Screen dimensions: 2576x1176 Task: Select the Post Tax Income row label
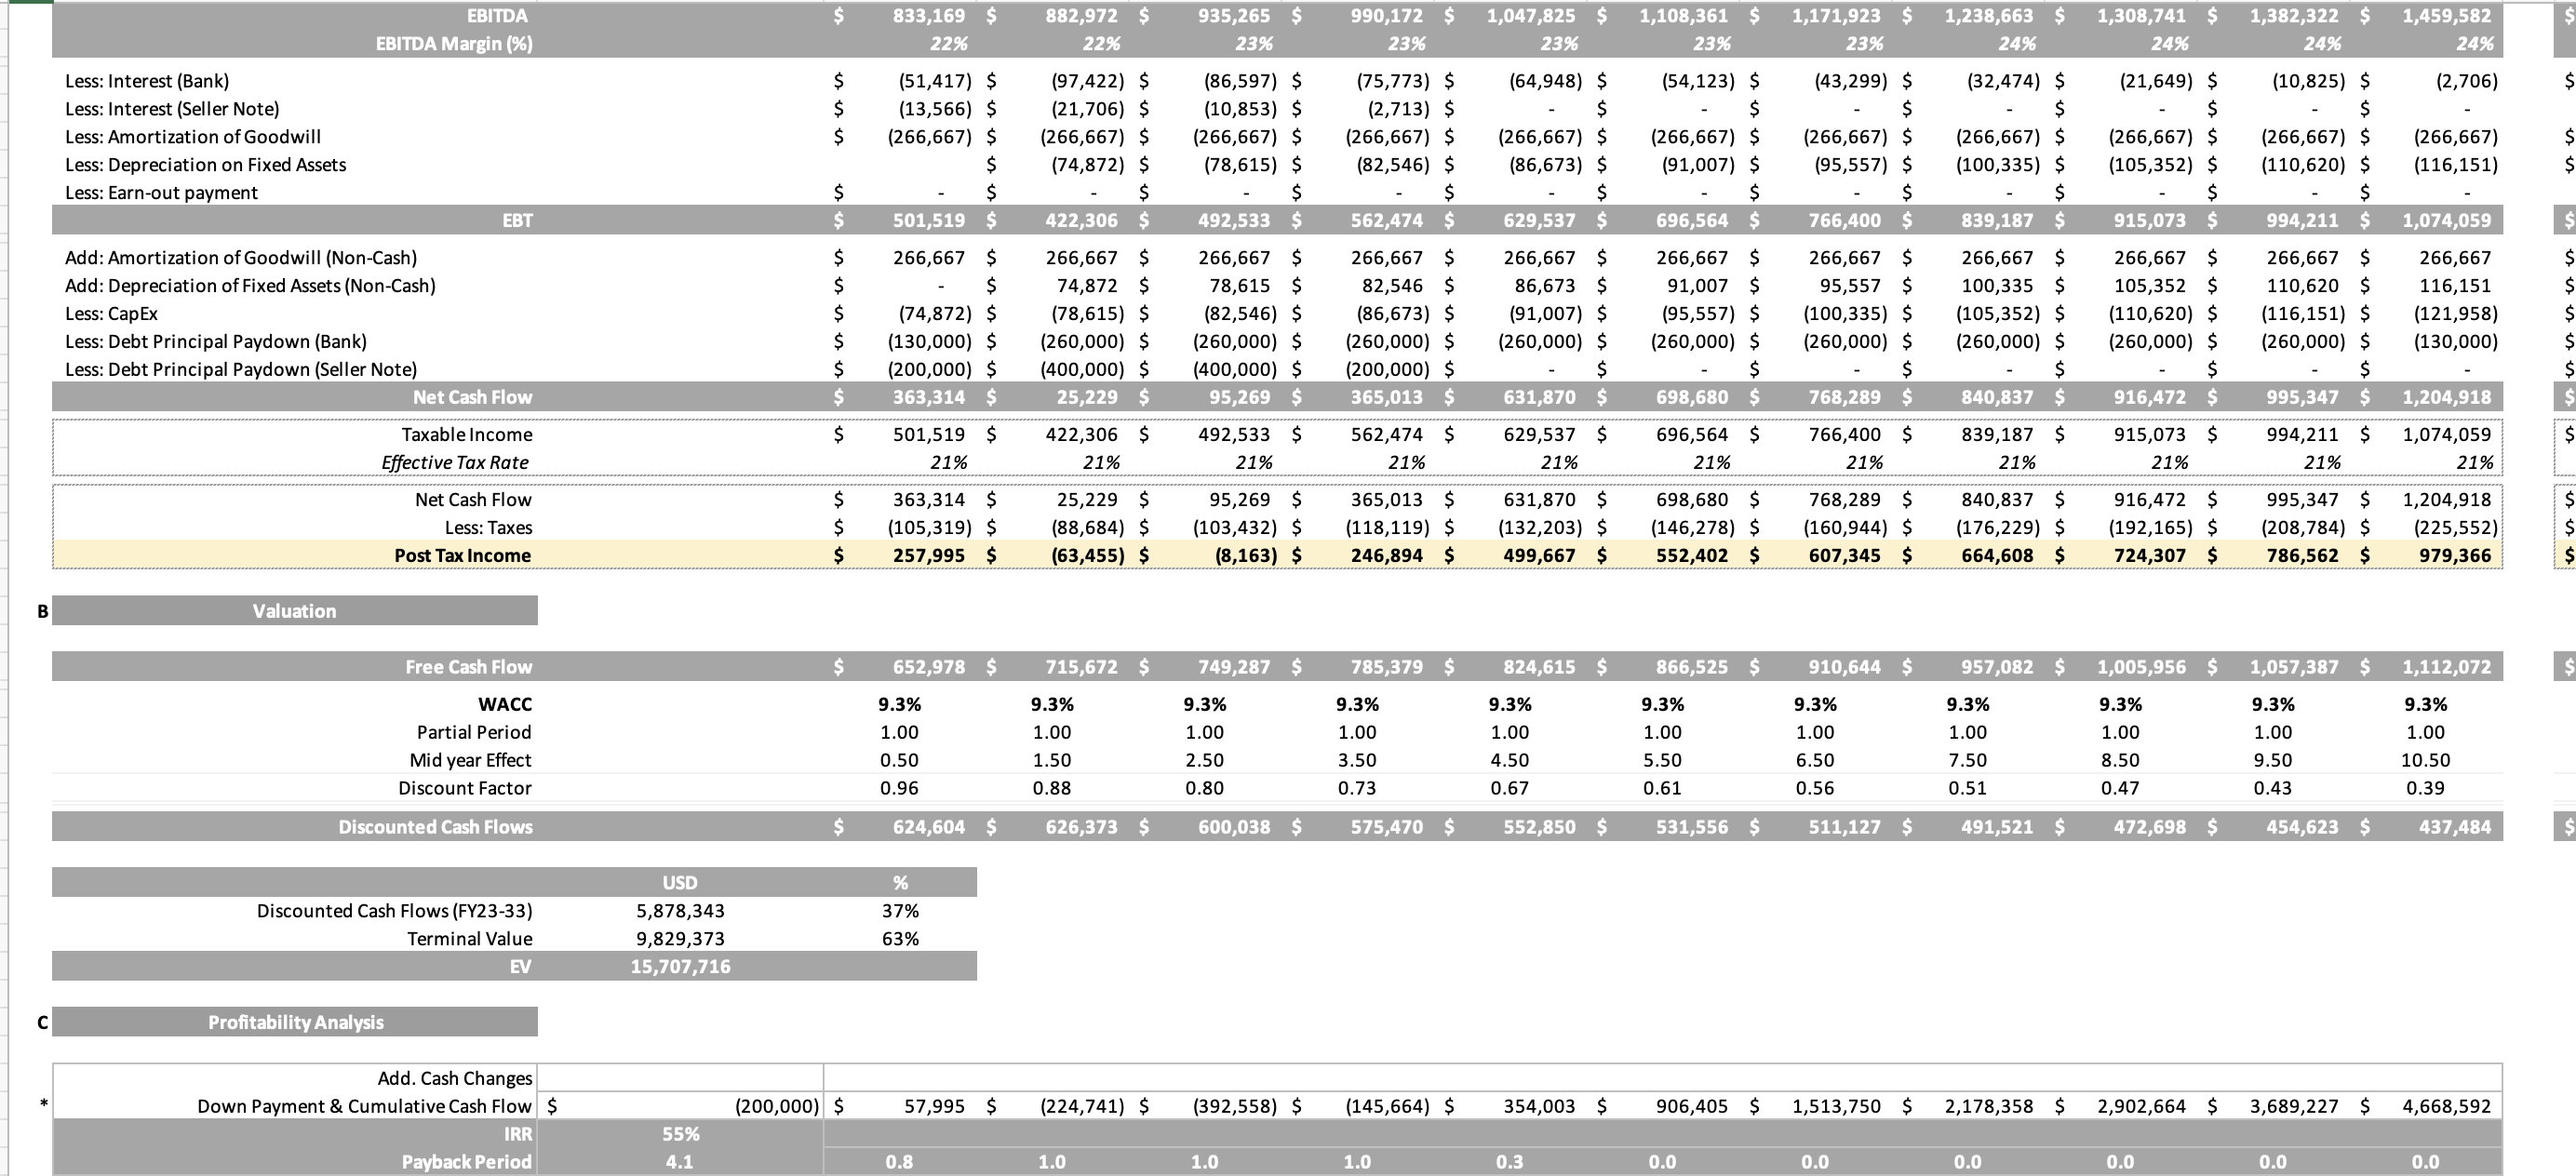[x=462, y=555]
